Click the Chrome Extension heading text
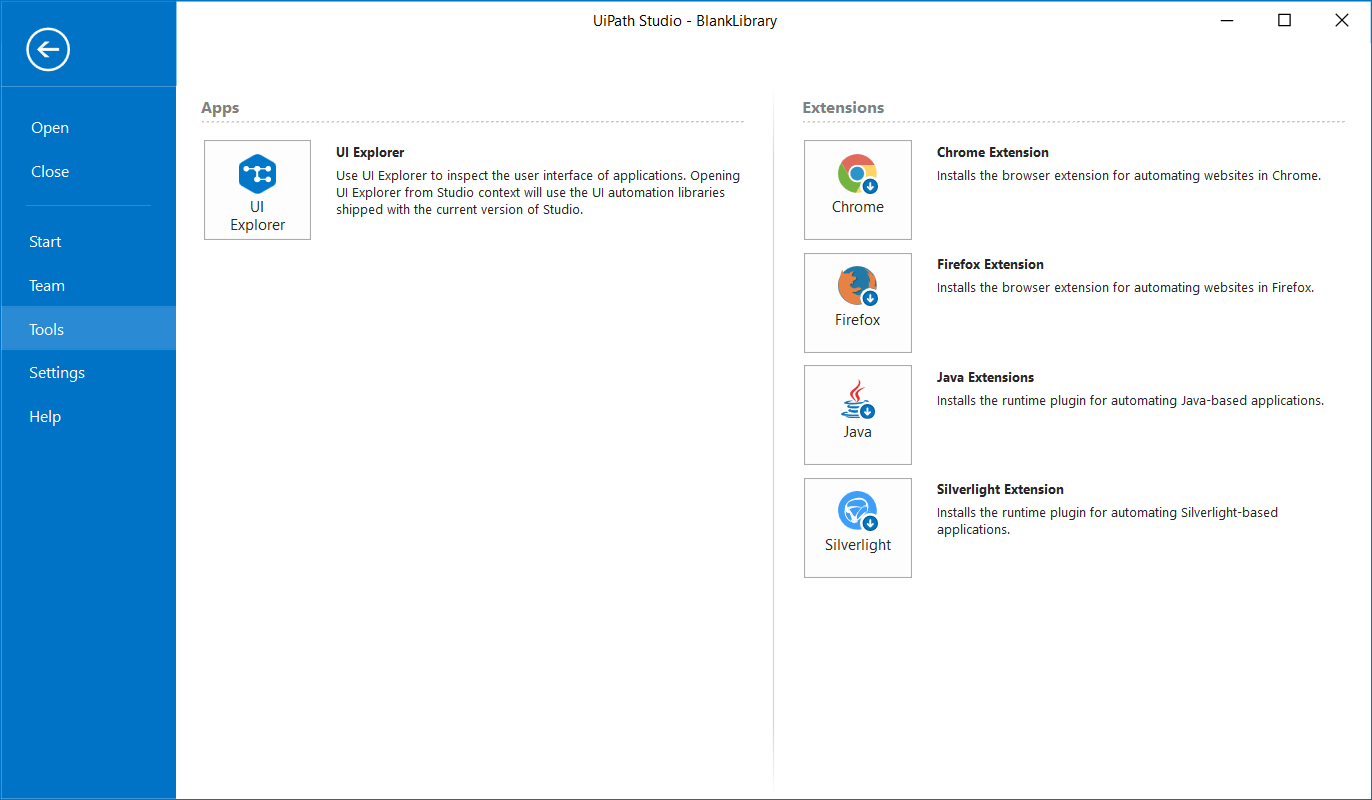The width and height of the screenshot is (1372, 800). 993,153
